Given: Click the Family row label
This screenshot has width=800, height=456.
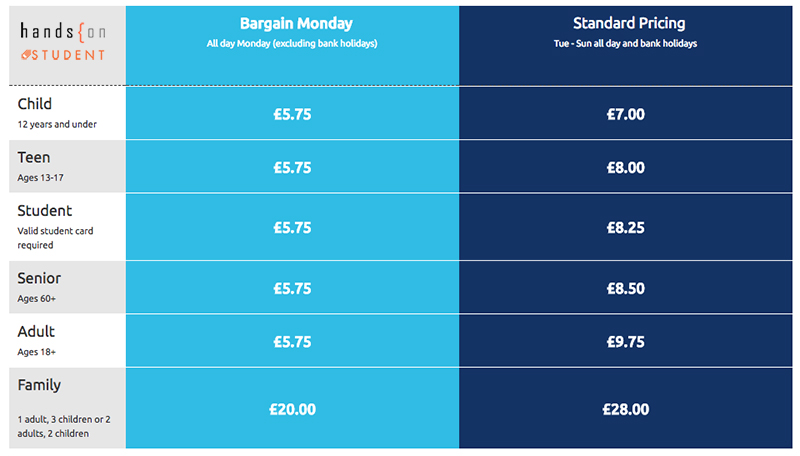Looking at the screenshot, I should click(39, 385).
